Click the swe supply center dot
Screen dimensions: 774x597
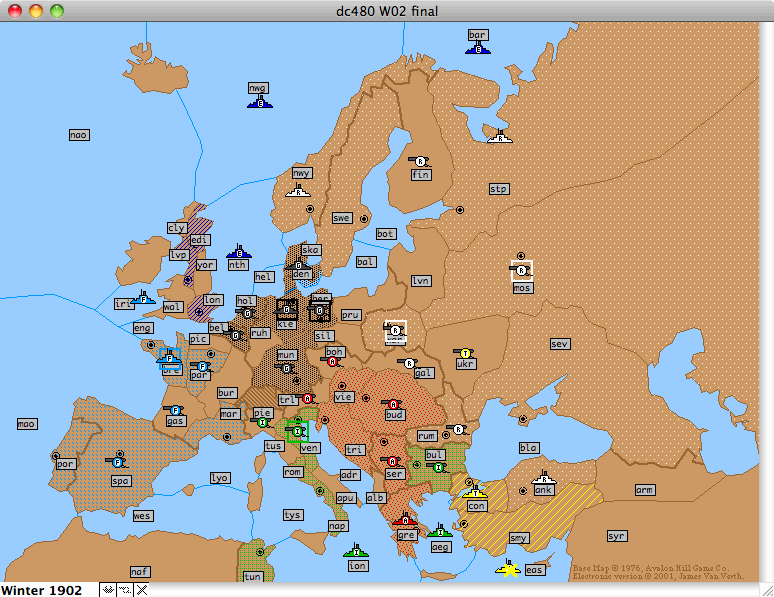tap(364, 218)
